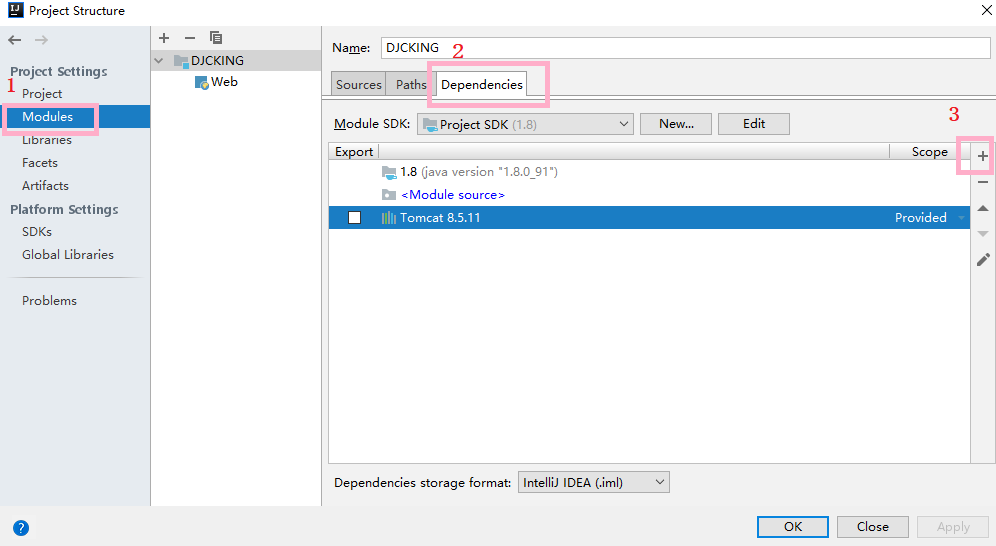The height and width of the screenshot is (546, 996).
Task: Click the New... SDK button
Action: click(x=676, y=124)
